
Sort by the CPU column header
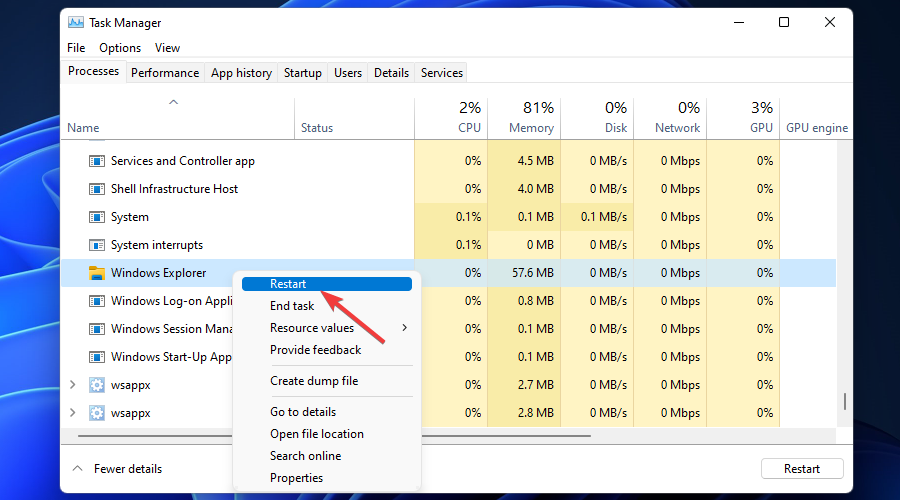tap(451, 119)
